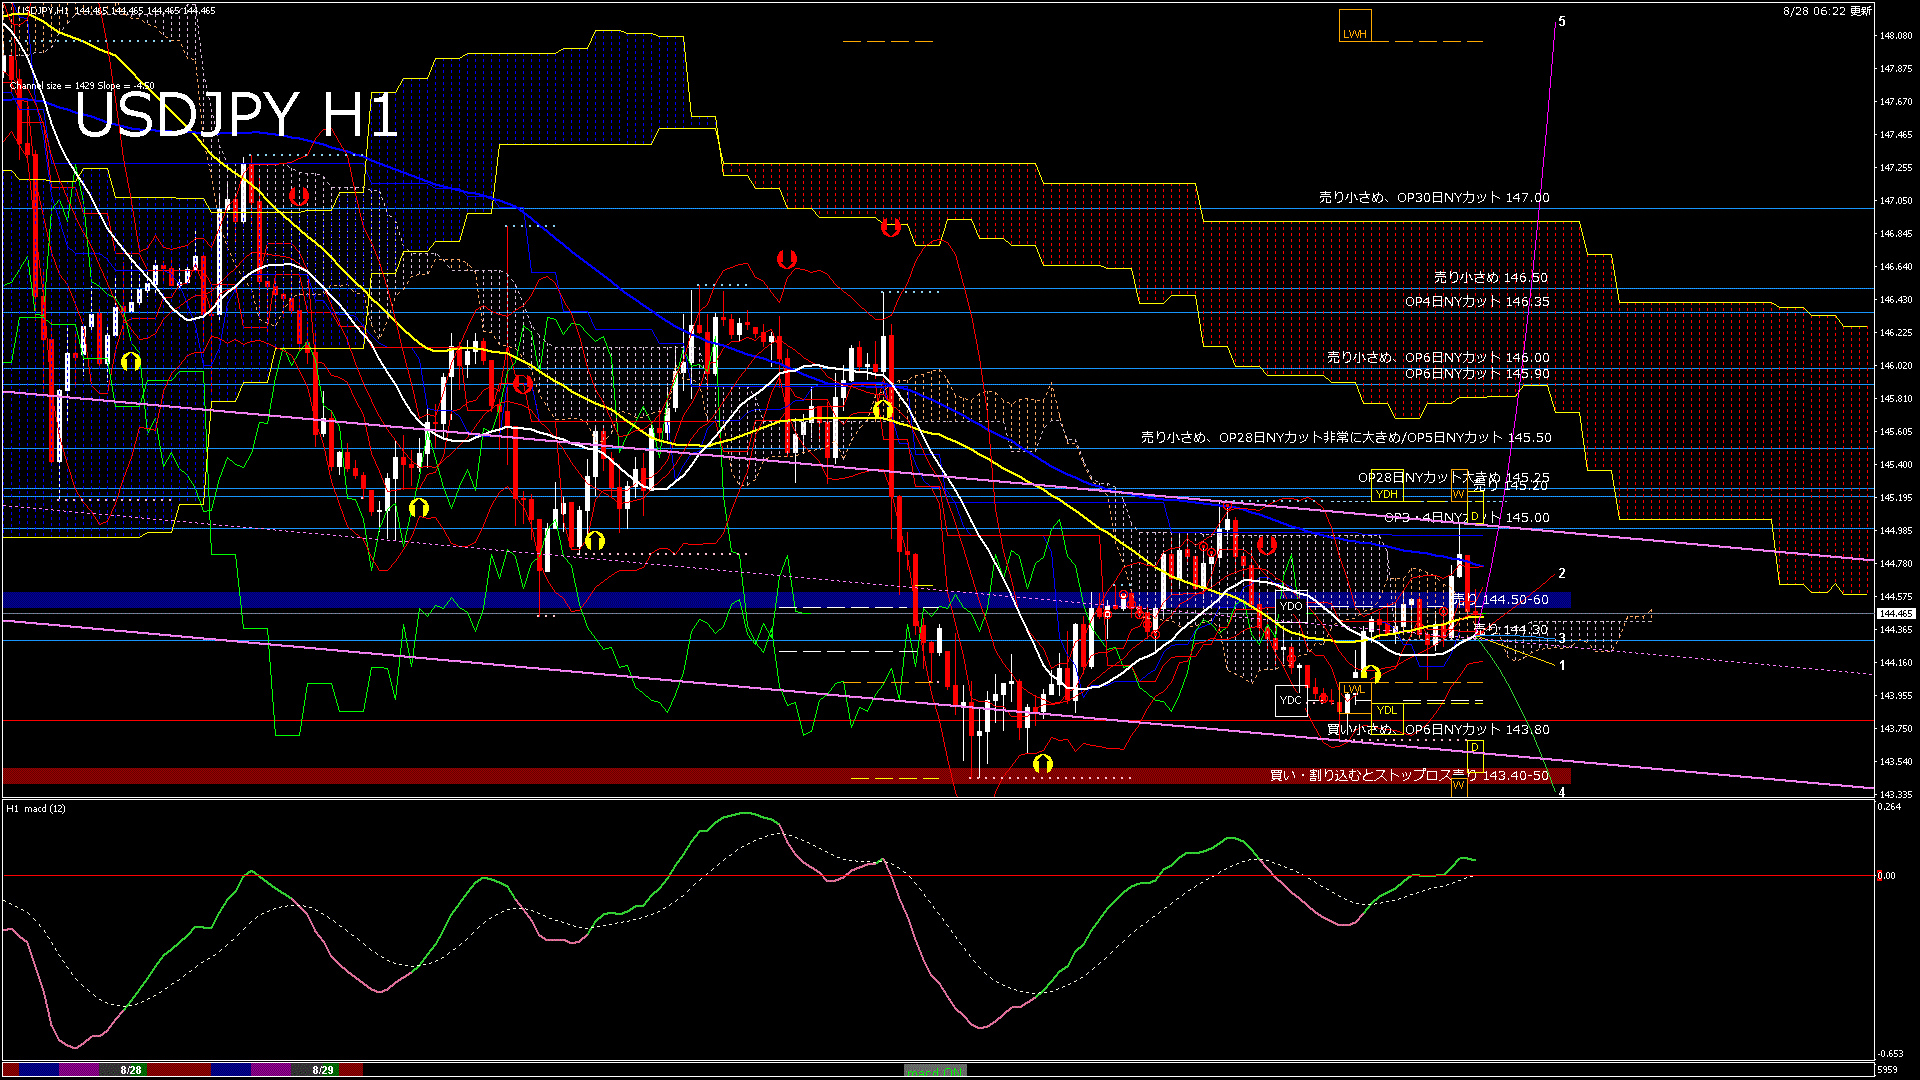Click the yellow up-arrow signal beside the LWL box

[1371, 674]
